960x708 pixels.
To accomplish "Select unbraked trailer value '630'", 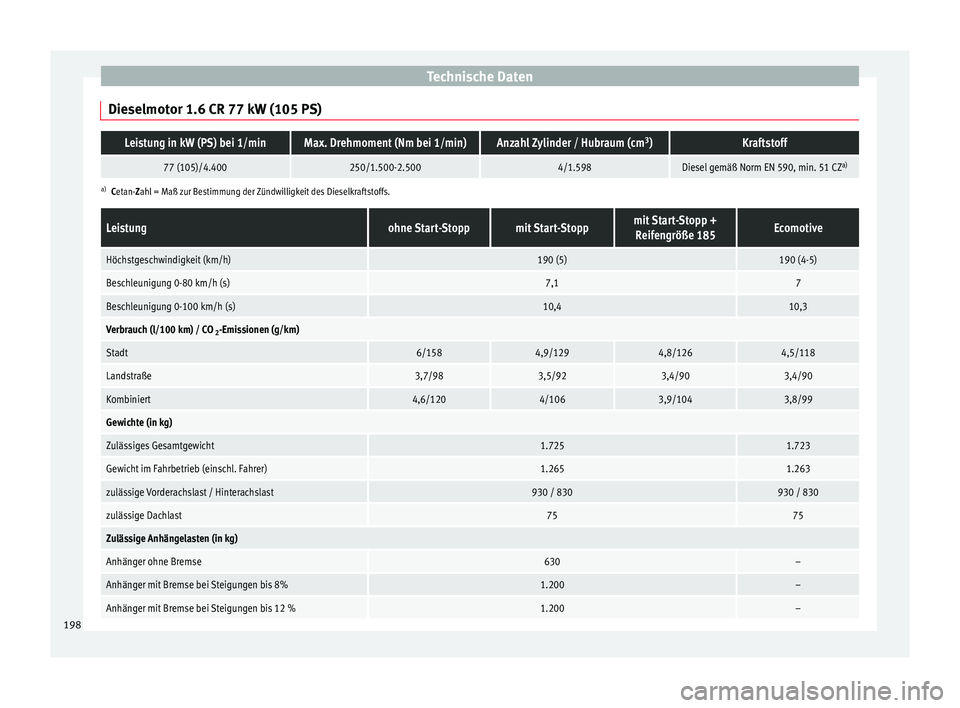I will (x=552, y=562).
